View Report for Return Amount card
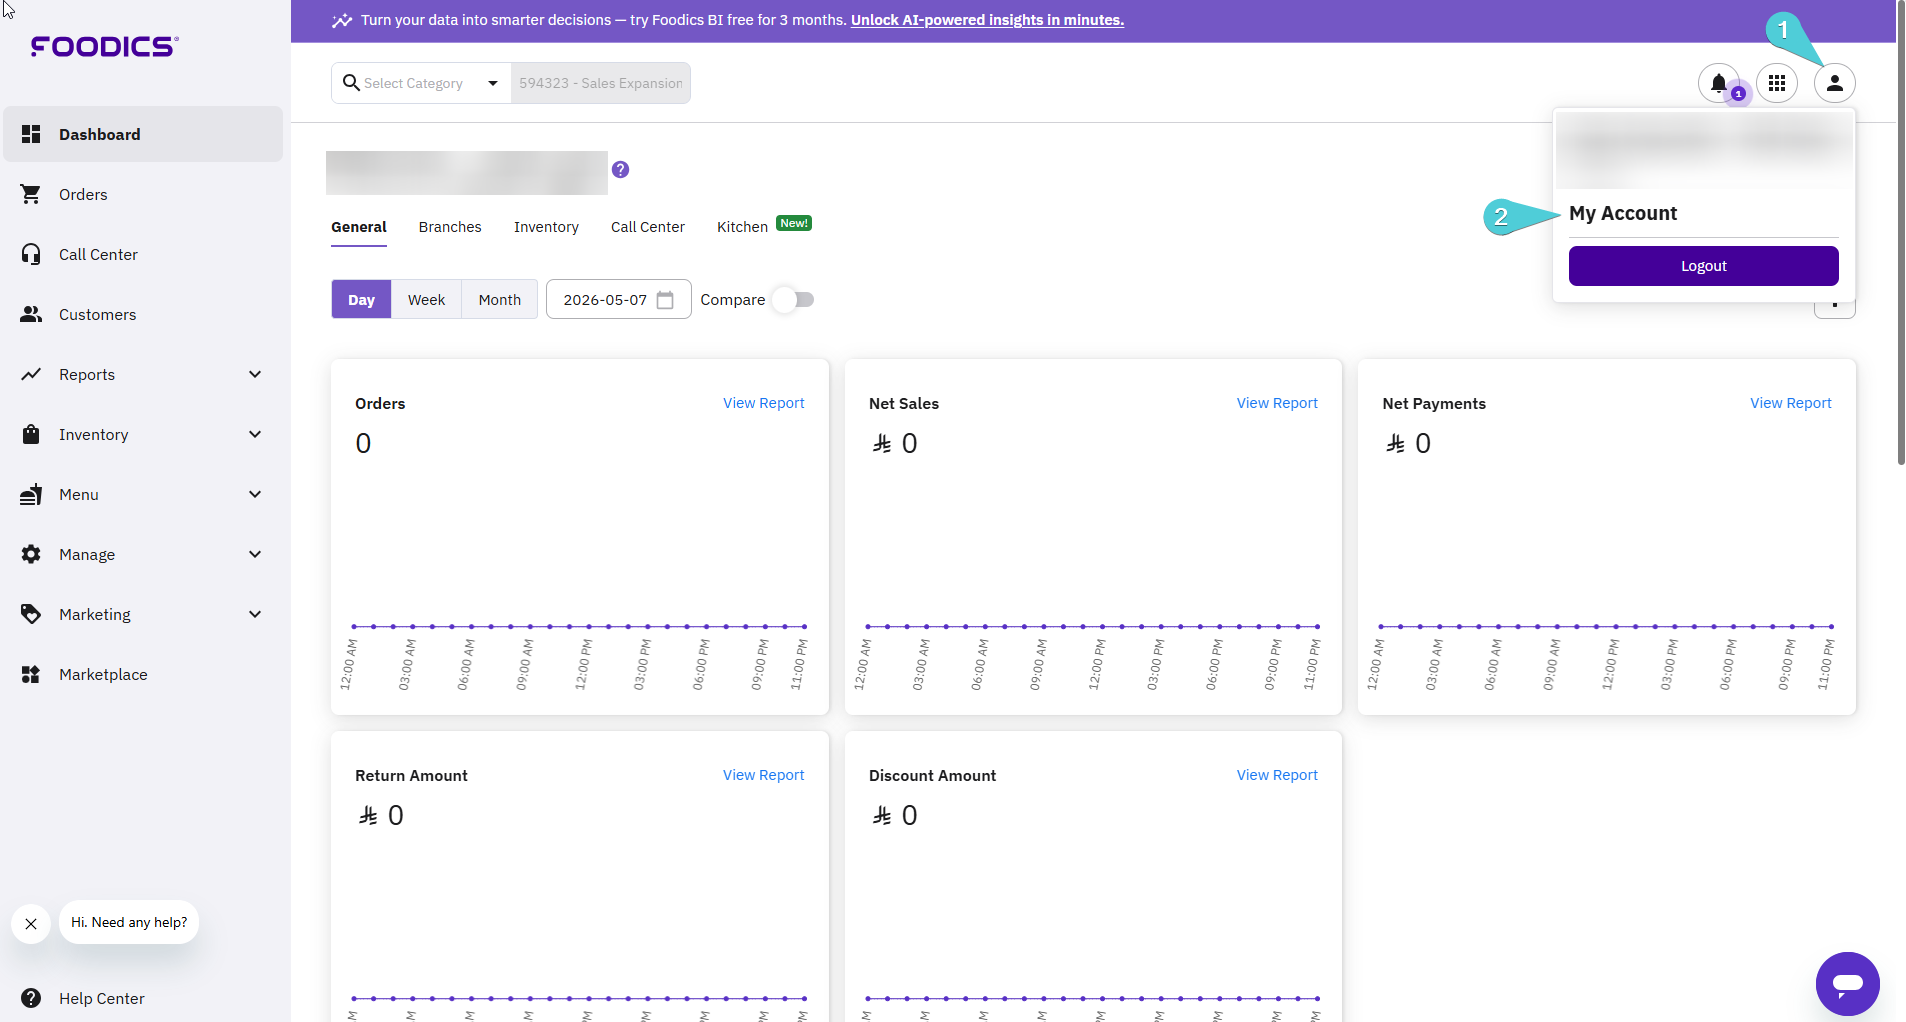Image resolution: width=1906 pixels, height=1022 pixels. (764, 775)
